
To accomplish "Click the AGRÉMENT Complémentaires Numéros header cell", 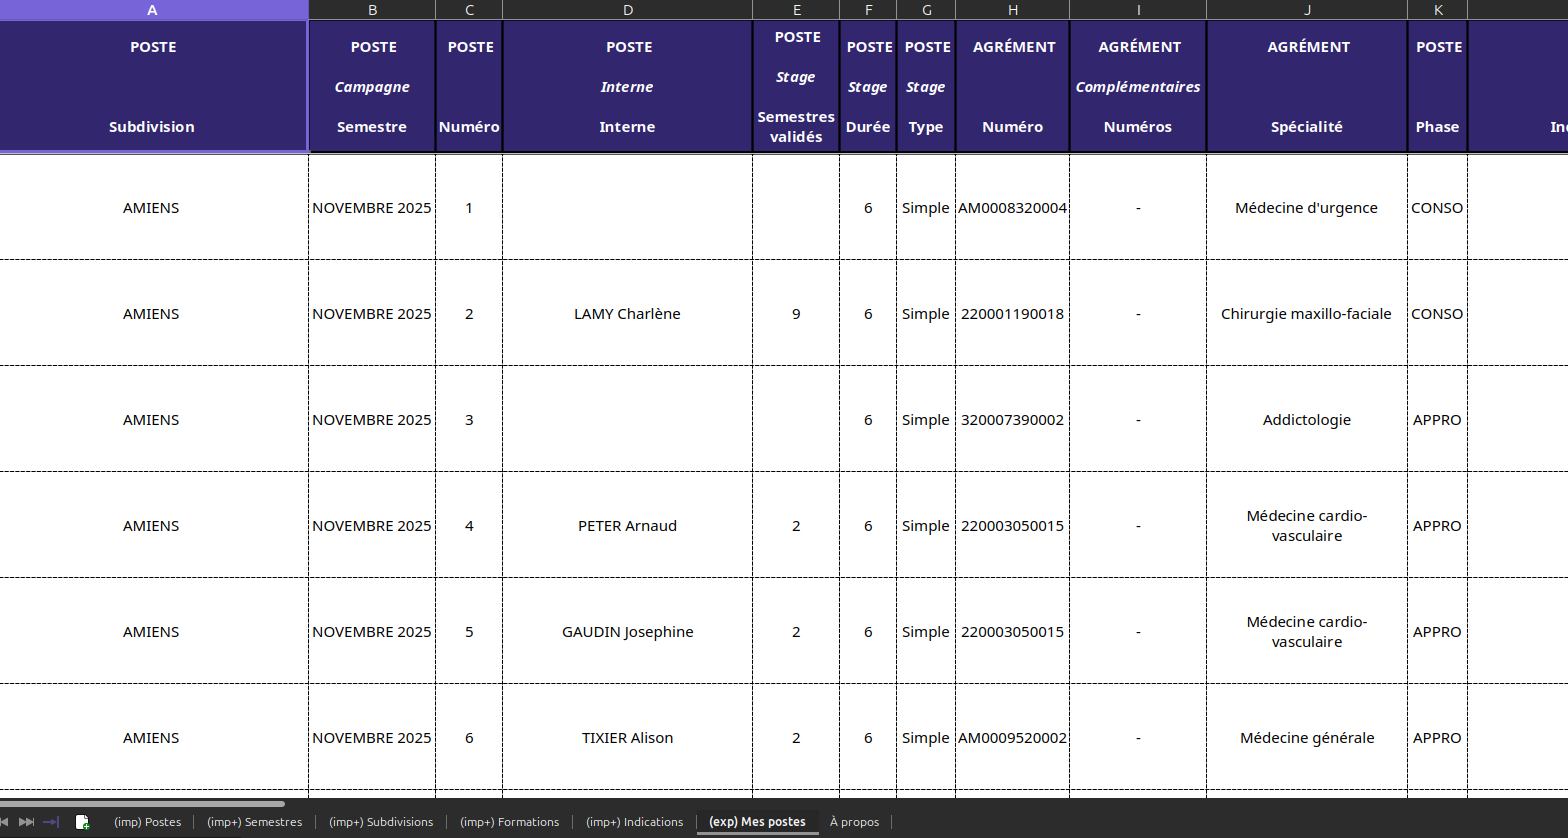I will (x=1138, y=86).
